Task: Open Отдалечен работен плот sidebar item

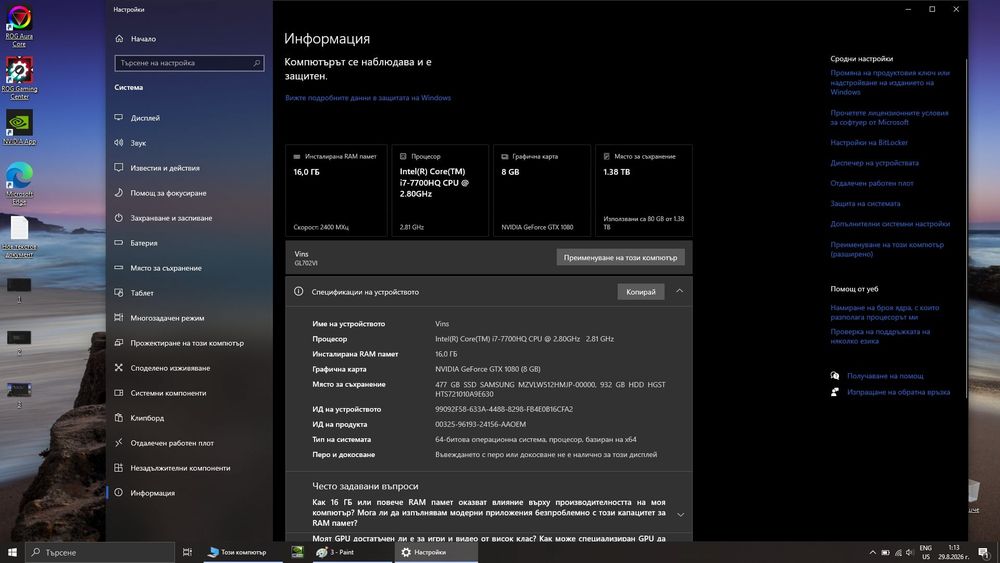Action: [x=189, y=442]
